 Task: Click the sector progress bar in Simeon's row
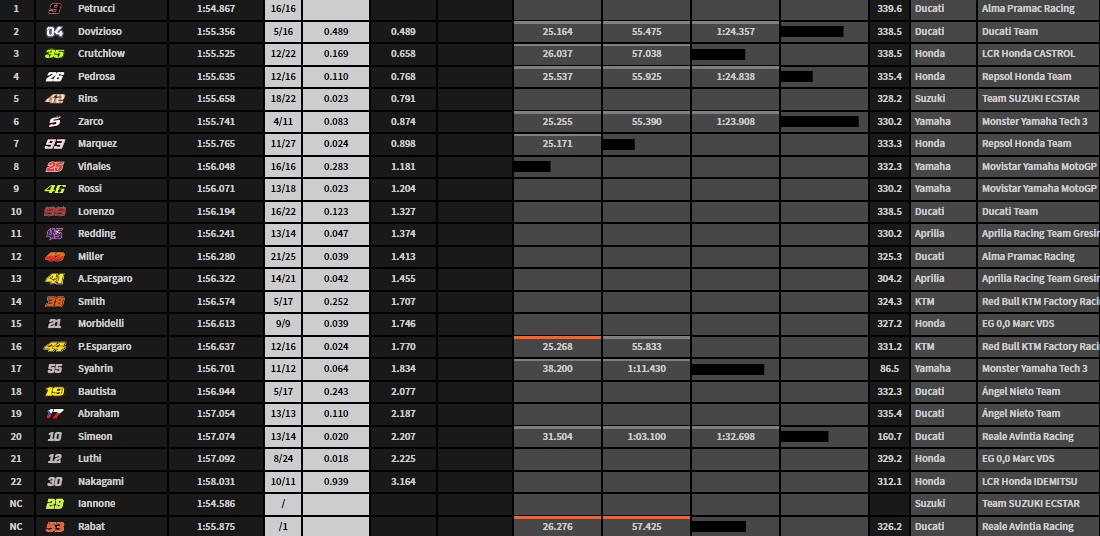click(x=805, y=436)
